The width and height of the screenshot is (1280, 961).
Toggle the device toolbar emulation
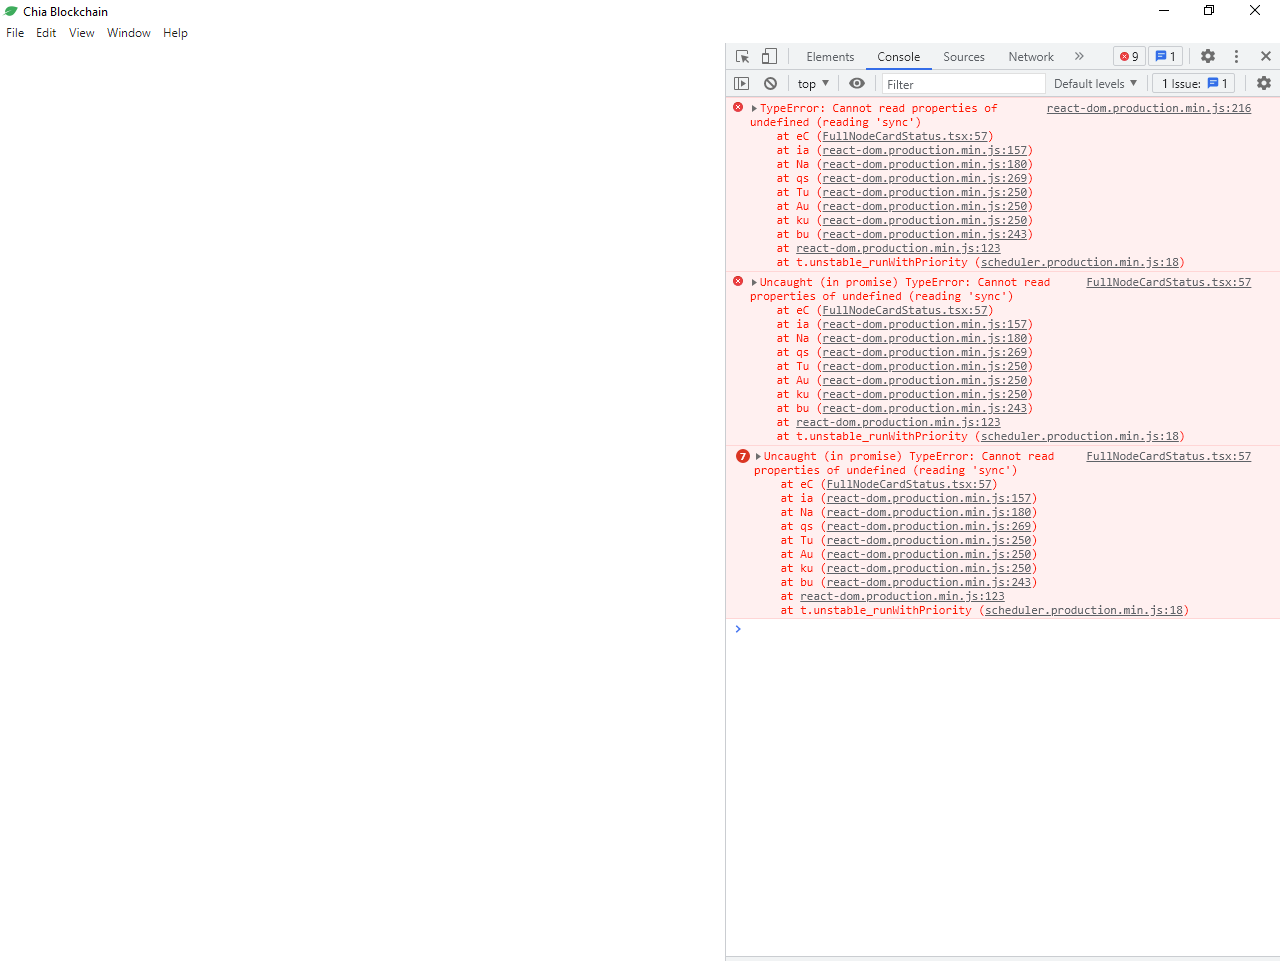click(768, 57)
